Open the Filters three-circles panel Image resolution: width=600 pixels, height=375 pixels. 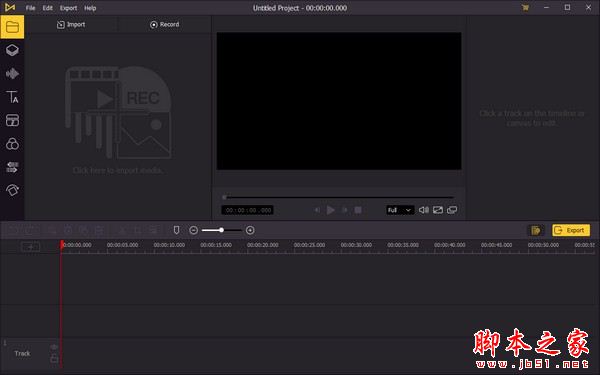click(12, 144)
